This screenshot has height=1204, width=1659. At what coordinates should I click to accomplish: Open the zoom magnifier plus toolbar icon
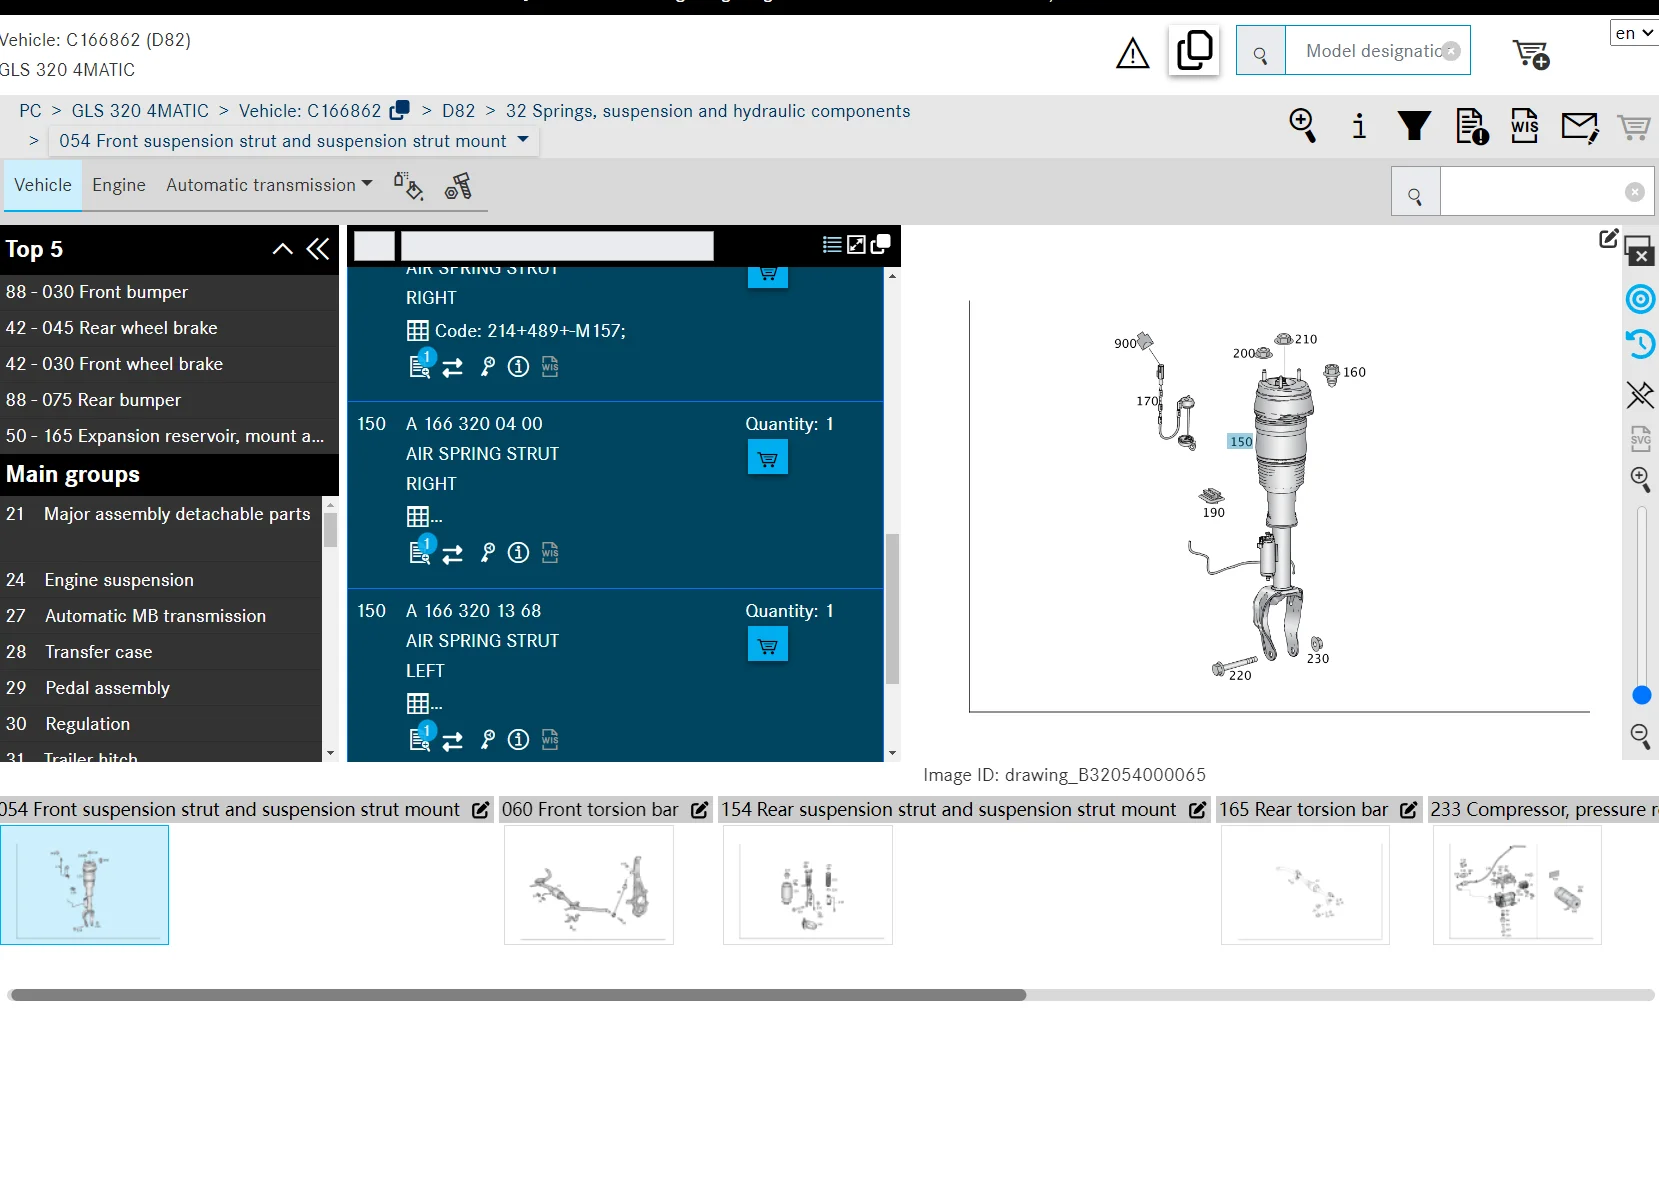(1303, 126)
